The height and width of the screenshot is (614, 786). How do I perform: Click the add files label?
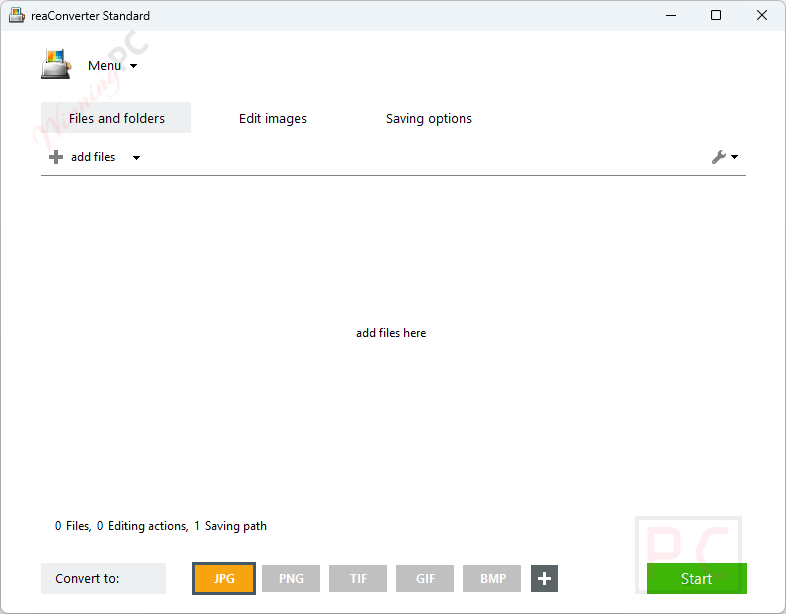click(x=93, y=157)
